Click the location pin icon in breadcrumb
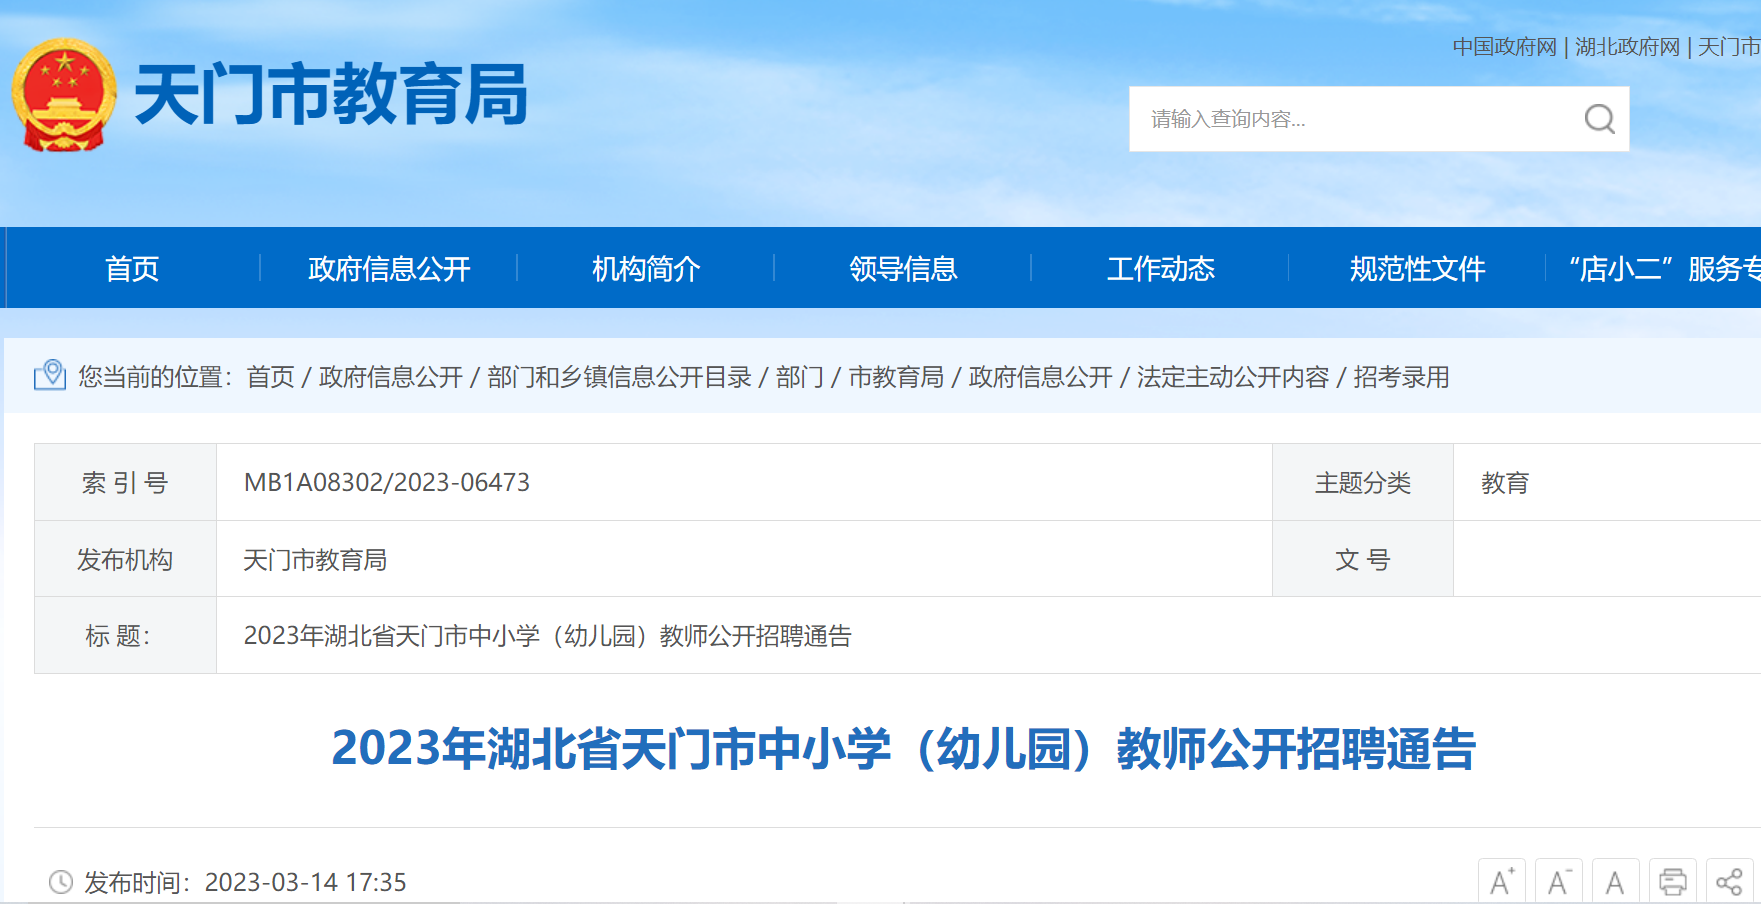 tap(50, 375)
